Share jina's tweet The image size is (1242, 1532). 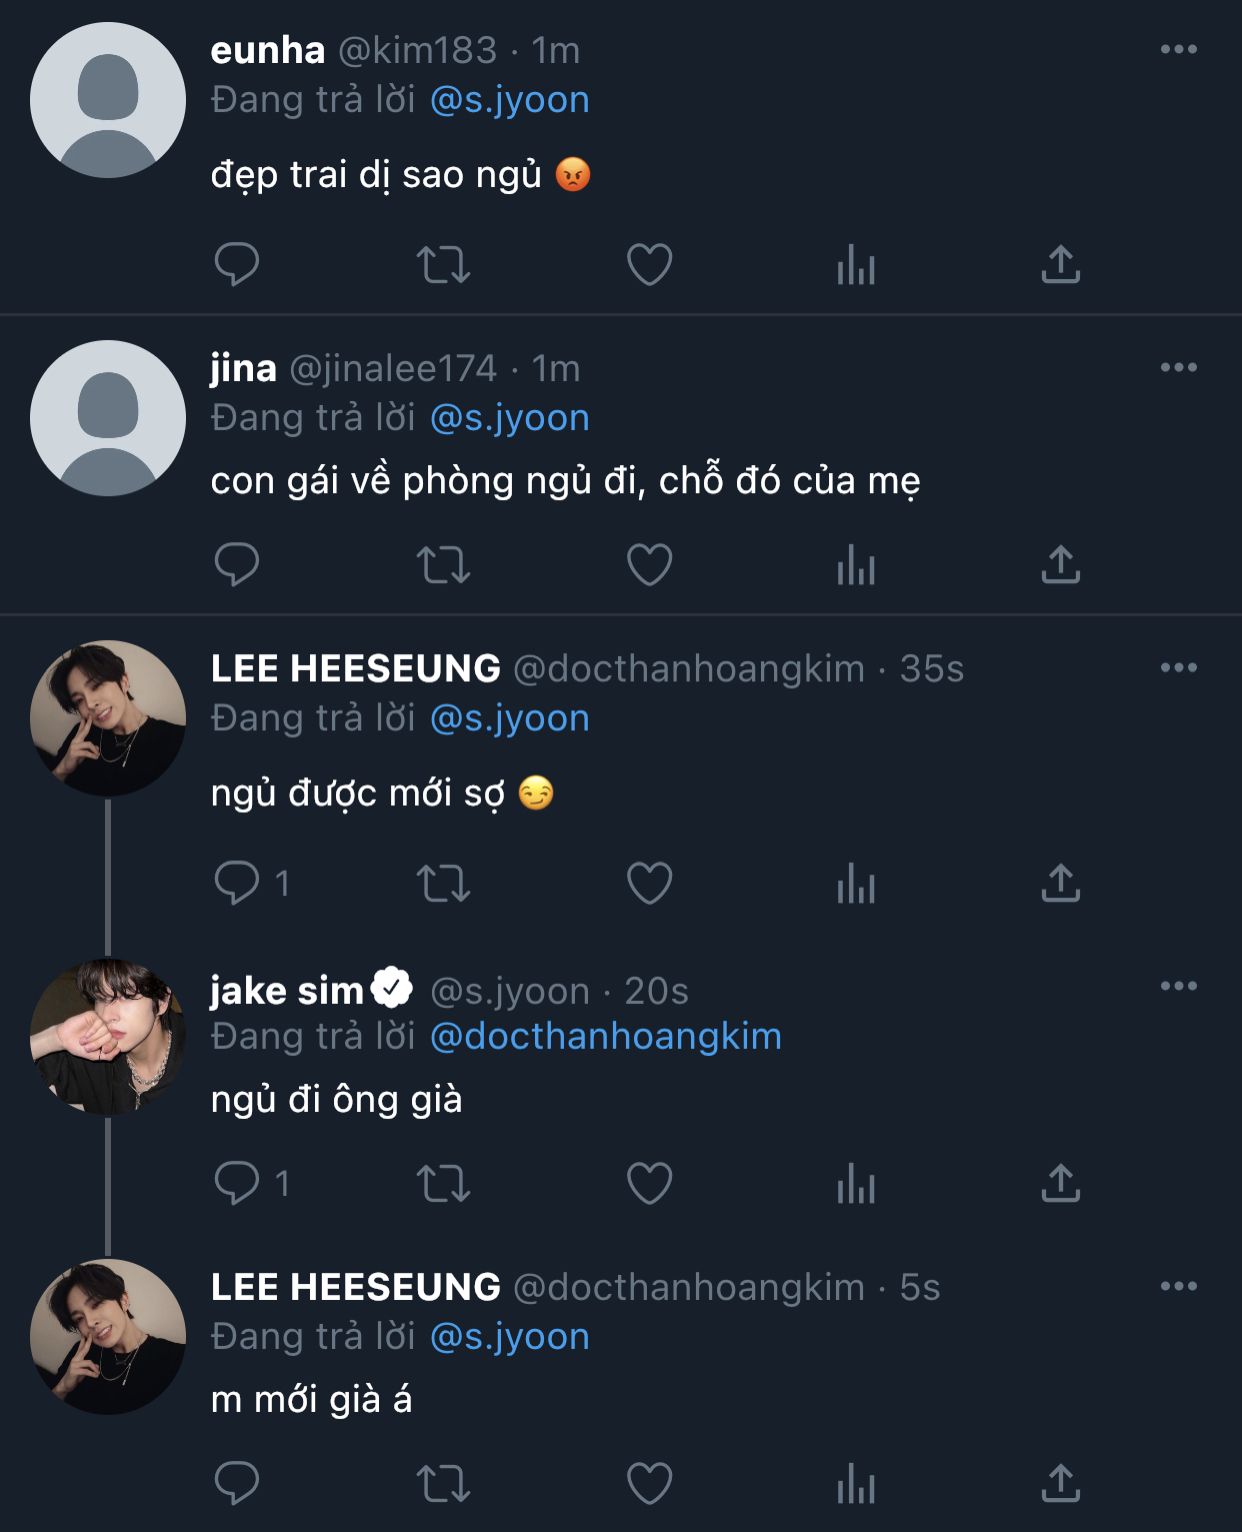tap(1061, 565)
